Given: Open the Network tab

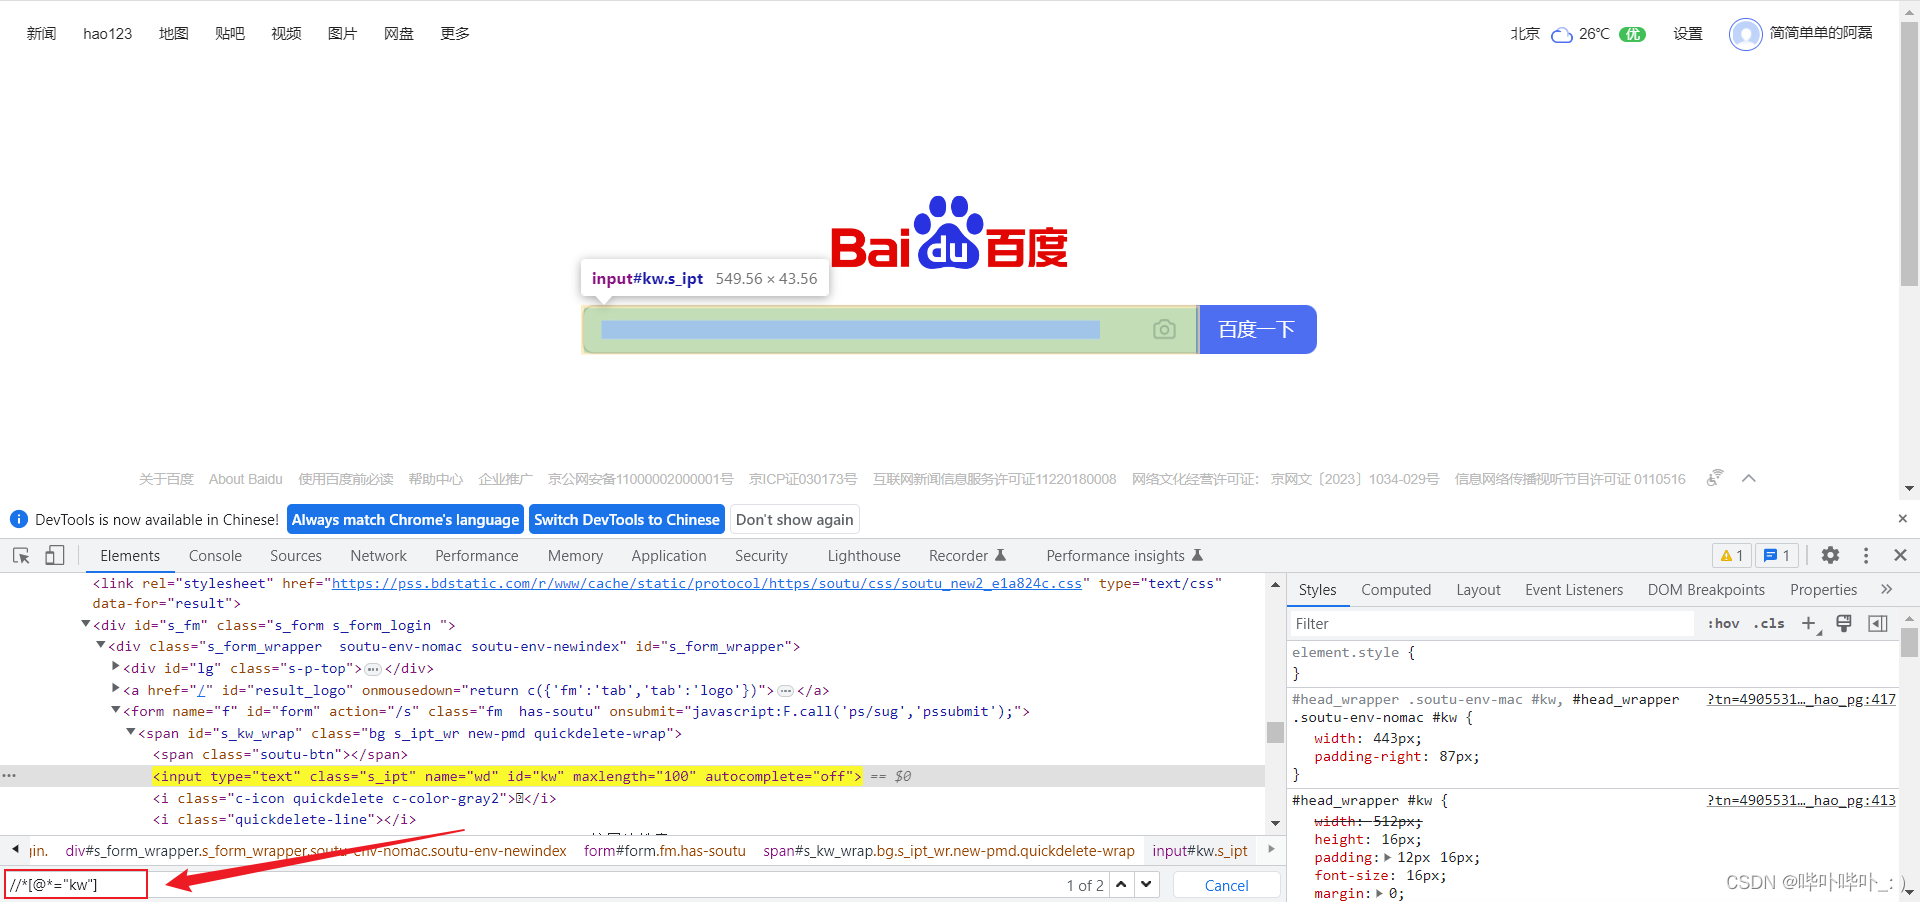Looking at the screenshot, I should point(378,556).
